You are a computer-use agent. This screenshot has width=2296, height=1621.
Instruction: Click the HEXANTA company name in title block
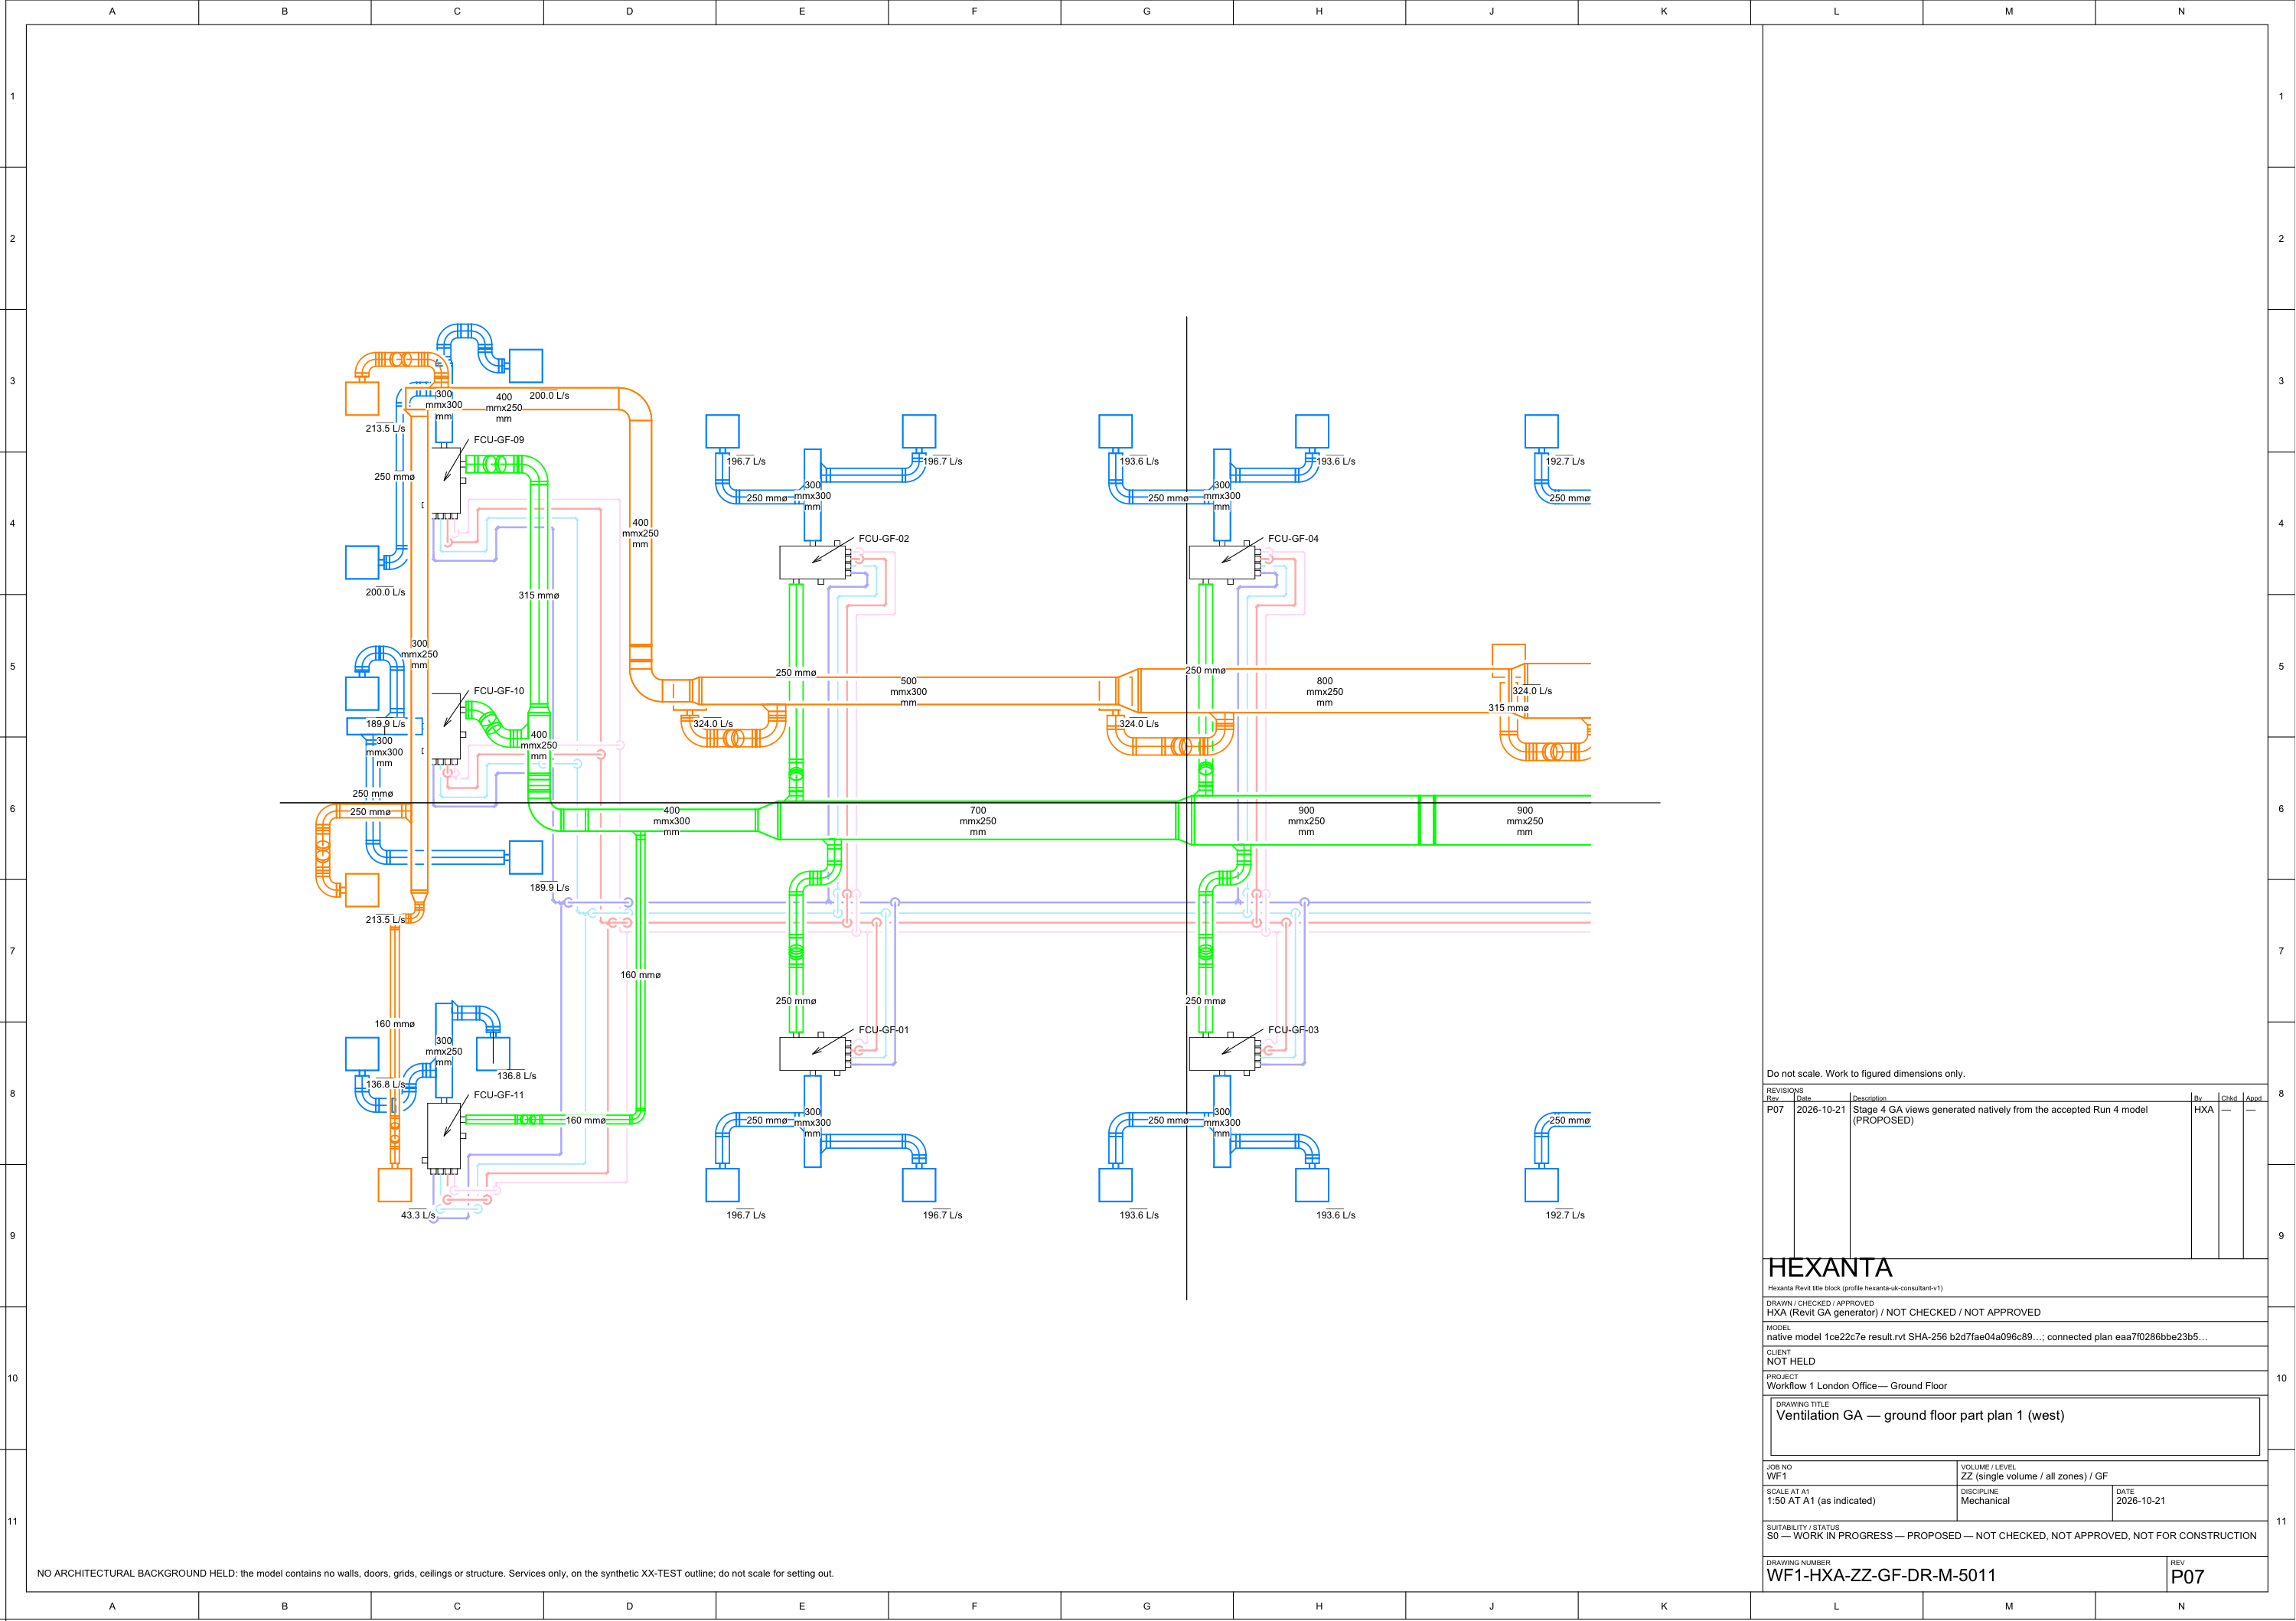pyautogui.click(x=1829, y=1268)
